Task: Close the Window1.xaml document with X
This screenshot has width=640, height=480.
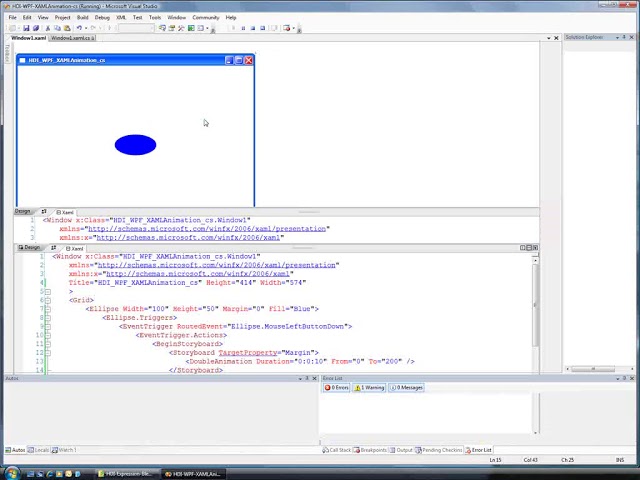Action: (556, 38)
